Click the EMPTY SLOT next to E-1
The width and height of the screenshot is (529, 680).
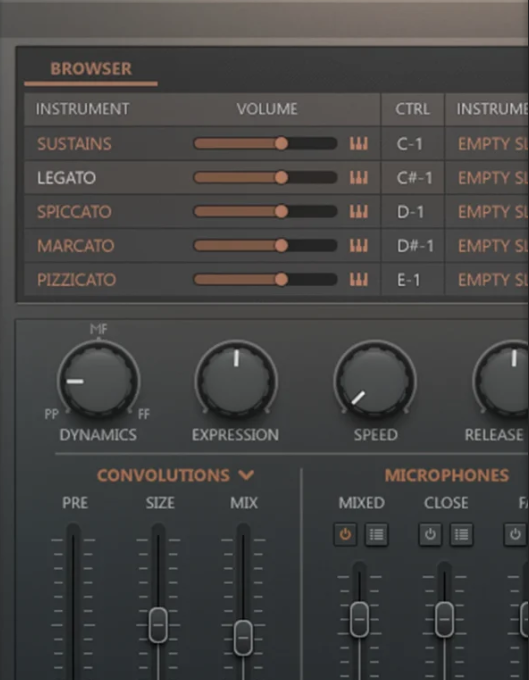[x=493, y=280]
